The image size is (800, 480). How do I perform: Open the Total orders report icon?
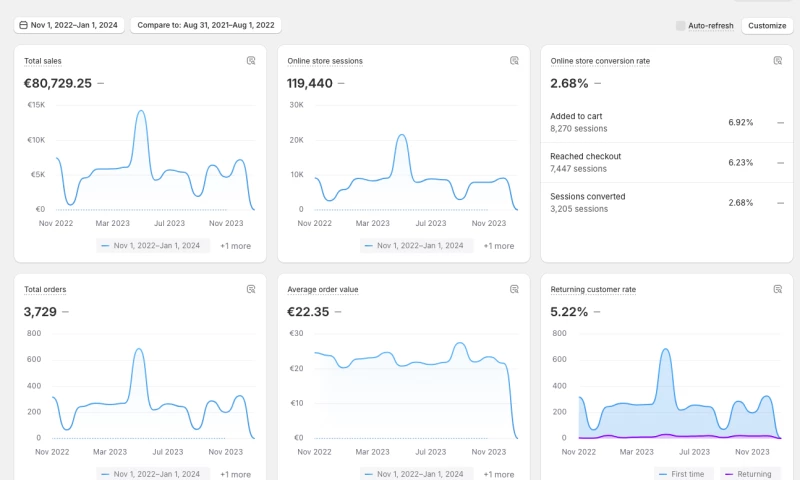[251, 289]
